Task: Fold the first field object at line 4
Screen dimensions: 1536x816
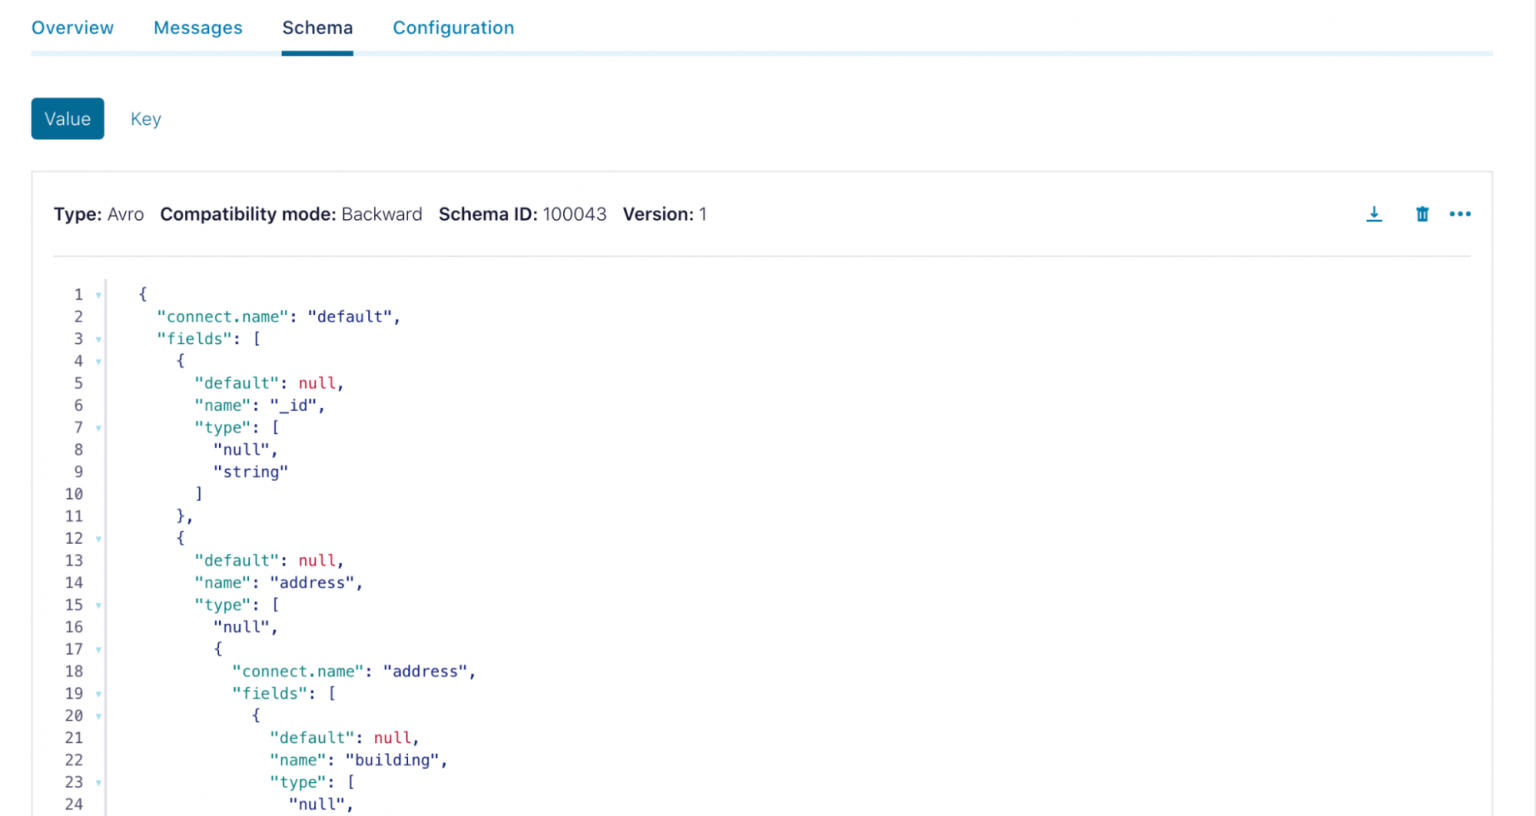Action: 98,362
